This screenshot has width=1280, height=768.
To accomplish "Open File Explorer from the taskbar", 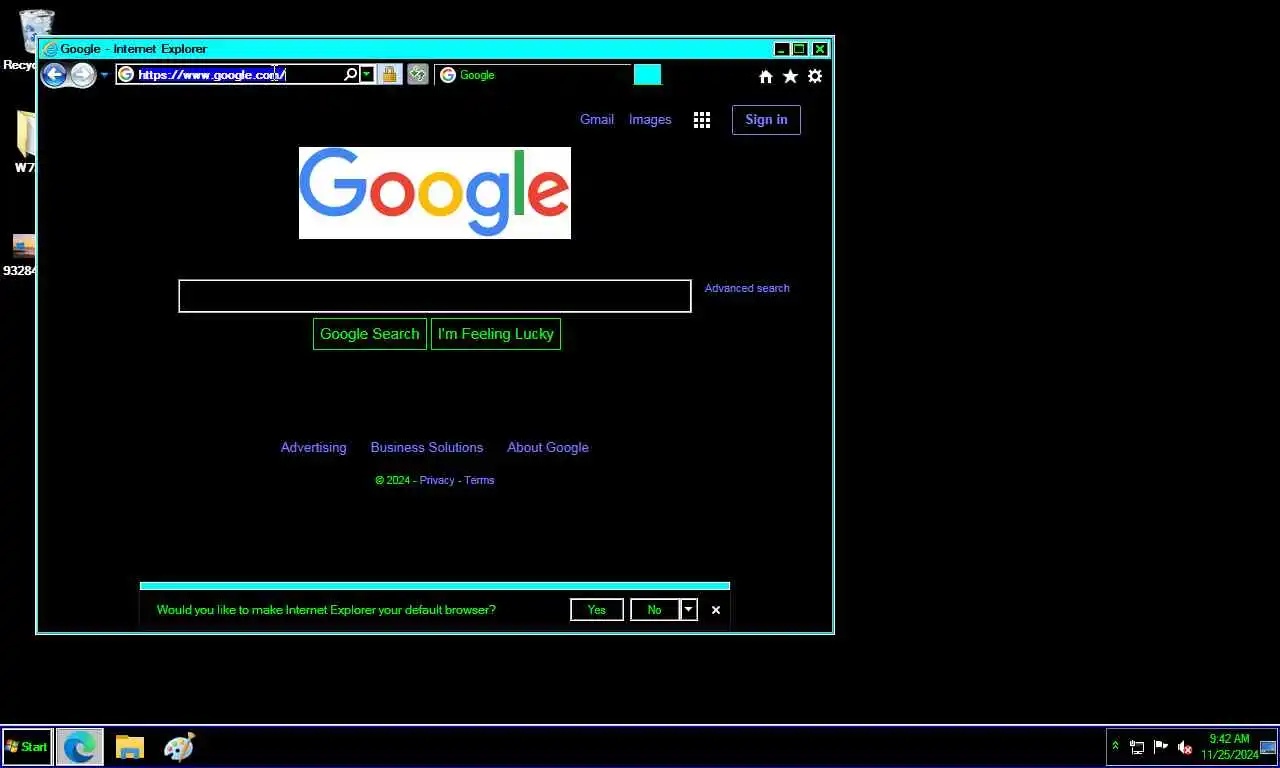I will click(130, 746).
